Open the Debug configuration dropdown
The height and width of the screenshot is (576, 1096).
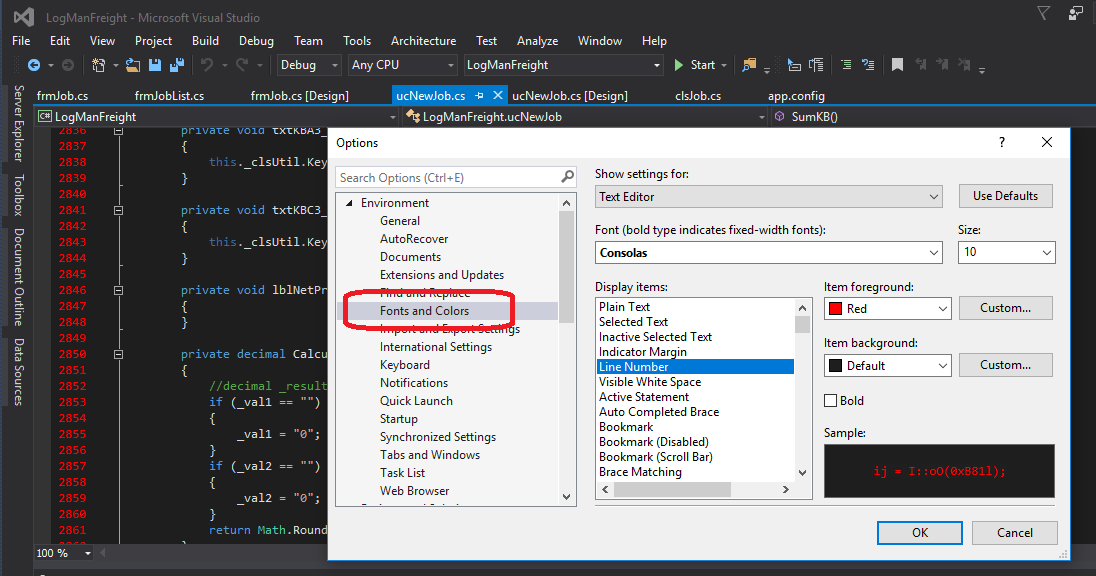[309, 65]
